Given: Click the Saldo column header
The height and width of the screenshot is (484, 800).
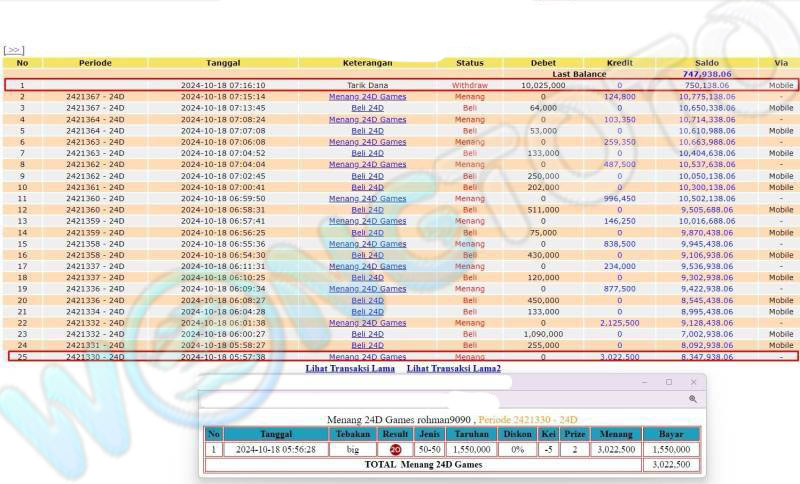Looking at the screenshot, I should tap(707, 63).
